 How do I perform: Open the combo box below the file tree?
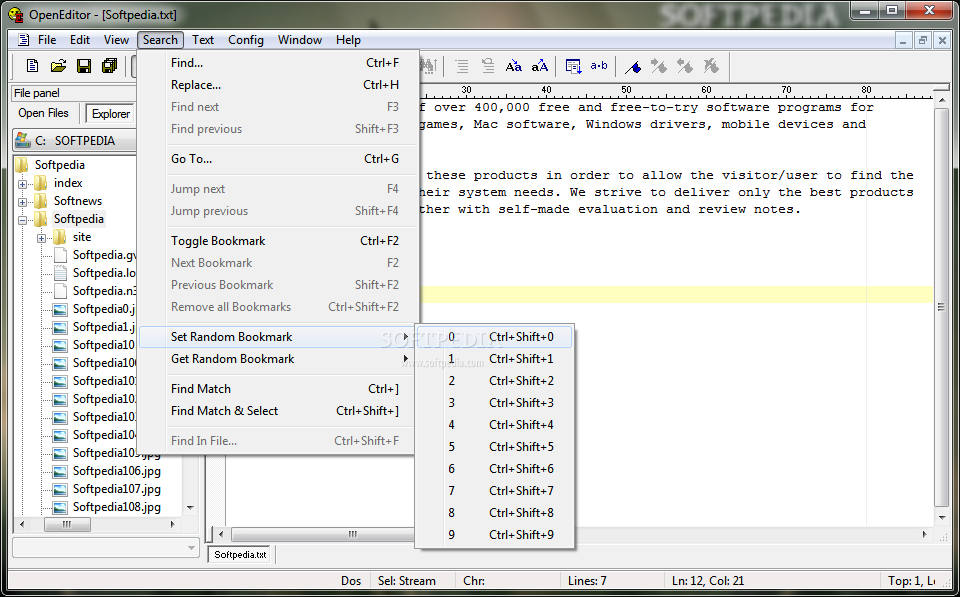(192, 547)
